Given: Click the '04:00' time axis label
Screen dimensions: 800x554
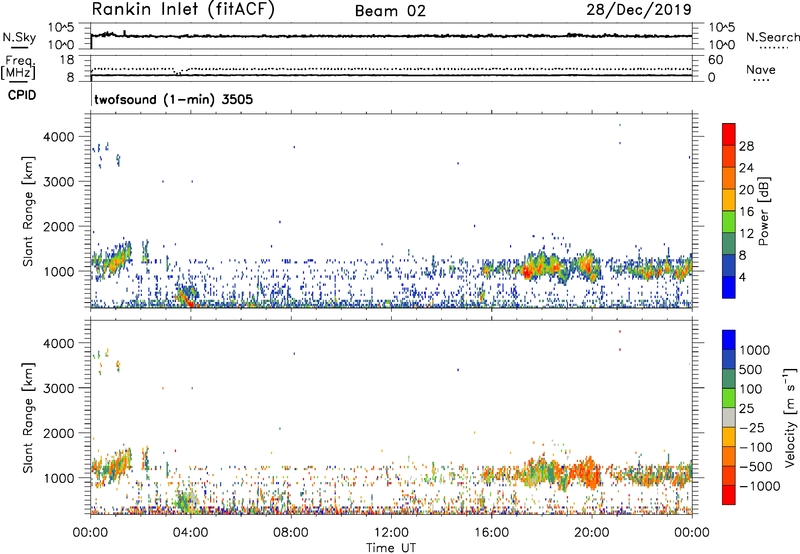Looking at the screenshot, I should pos(190,533).
